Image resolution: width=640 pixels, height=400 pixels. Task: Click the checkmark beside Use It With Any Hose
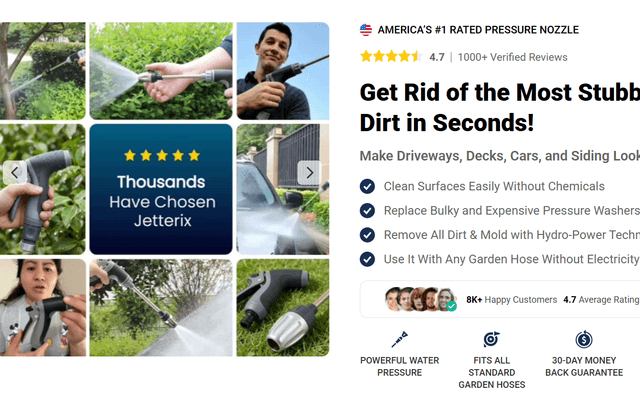click(367, 259)
